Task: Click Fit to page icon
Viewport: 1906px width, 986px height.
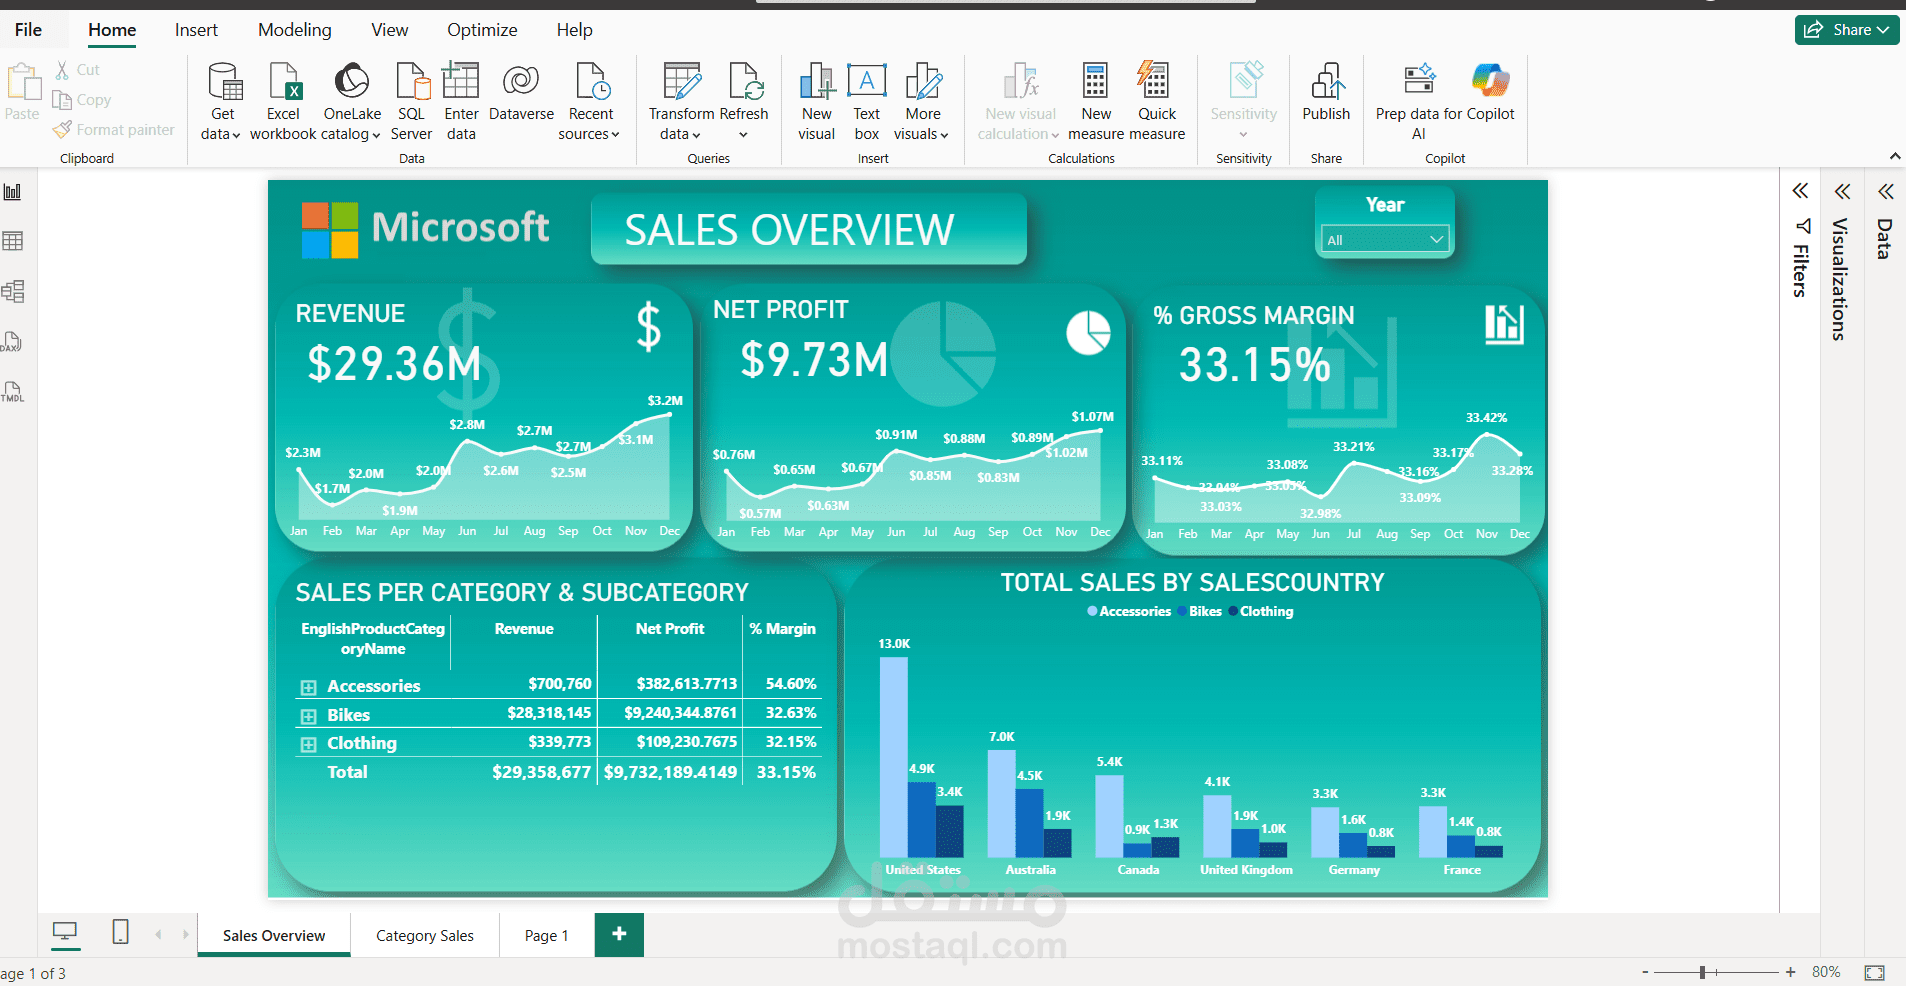Action: (1874, 972)
